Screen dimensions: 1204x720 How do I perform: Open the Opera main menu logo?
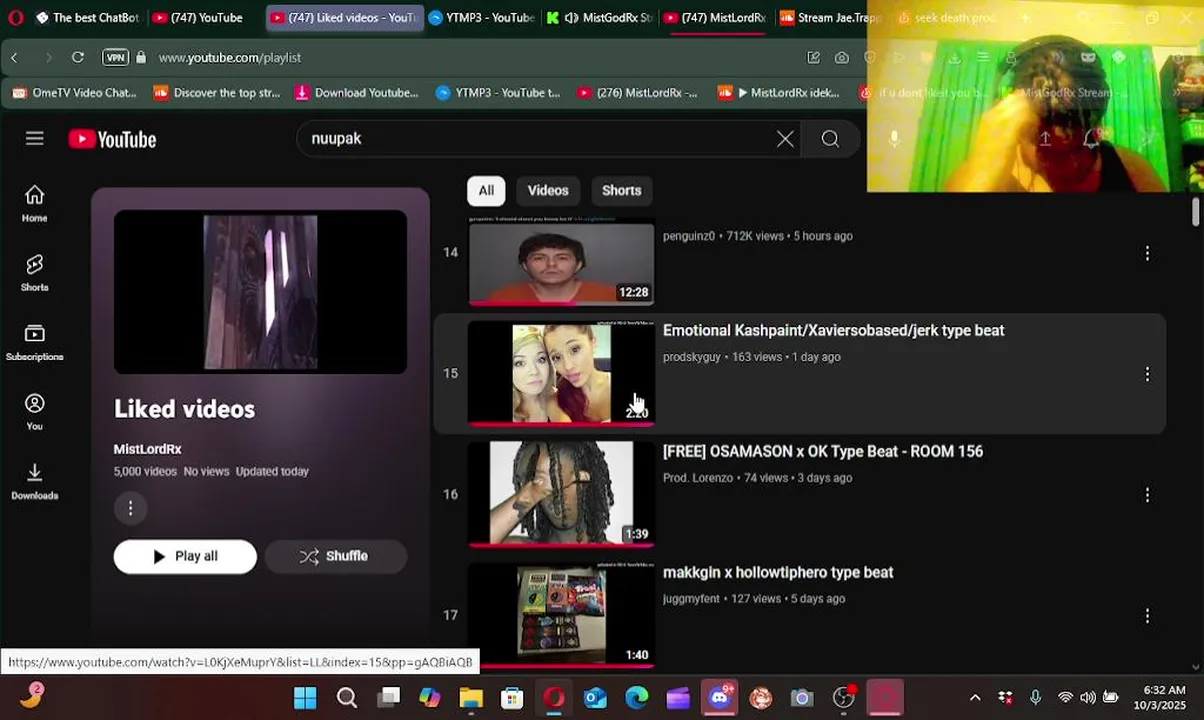pos(15,17)
